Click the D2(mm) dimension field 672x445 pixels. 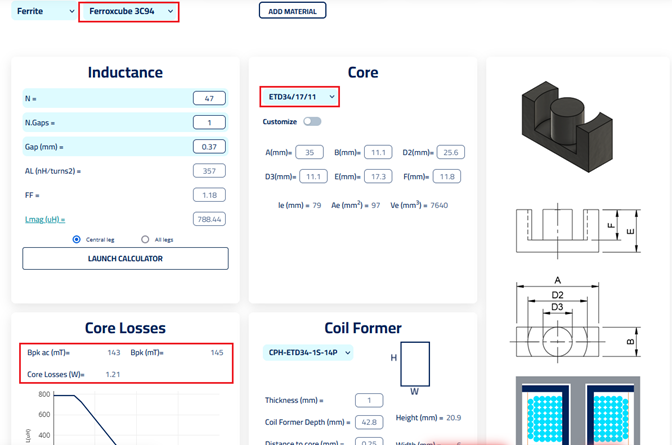451,152
